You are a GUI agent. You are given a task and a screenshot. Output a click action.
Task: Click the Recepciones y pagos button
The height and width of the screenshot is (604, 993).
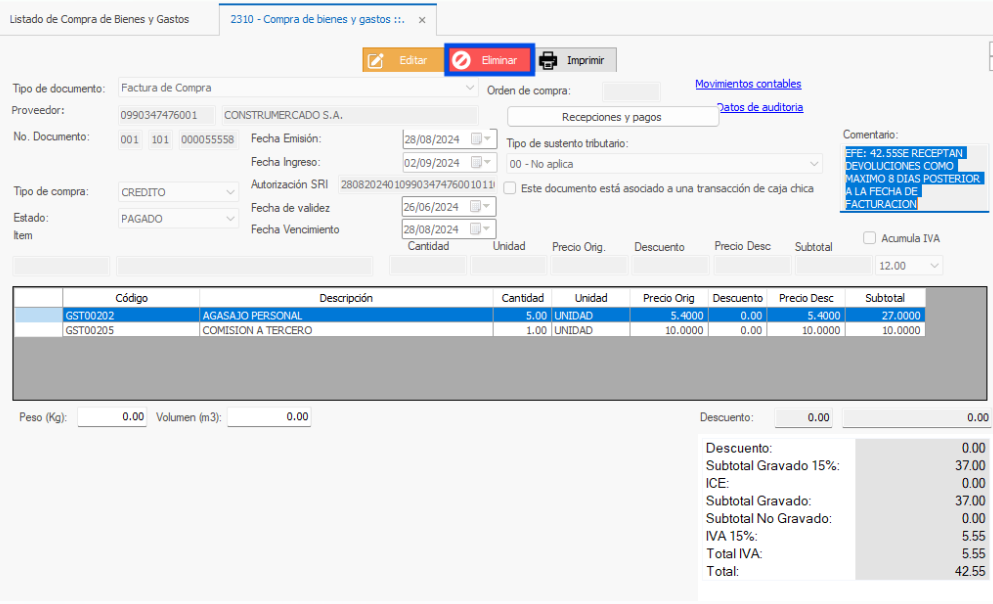[612, 117]
